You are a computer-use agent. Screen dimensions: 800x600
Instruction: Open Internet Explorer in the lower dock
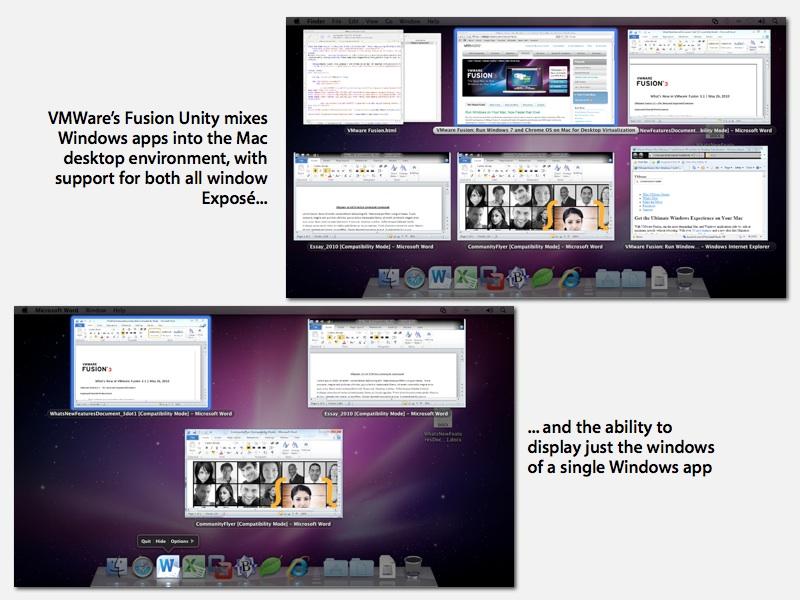click(x=297, y=567)
